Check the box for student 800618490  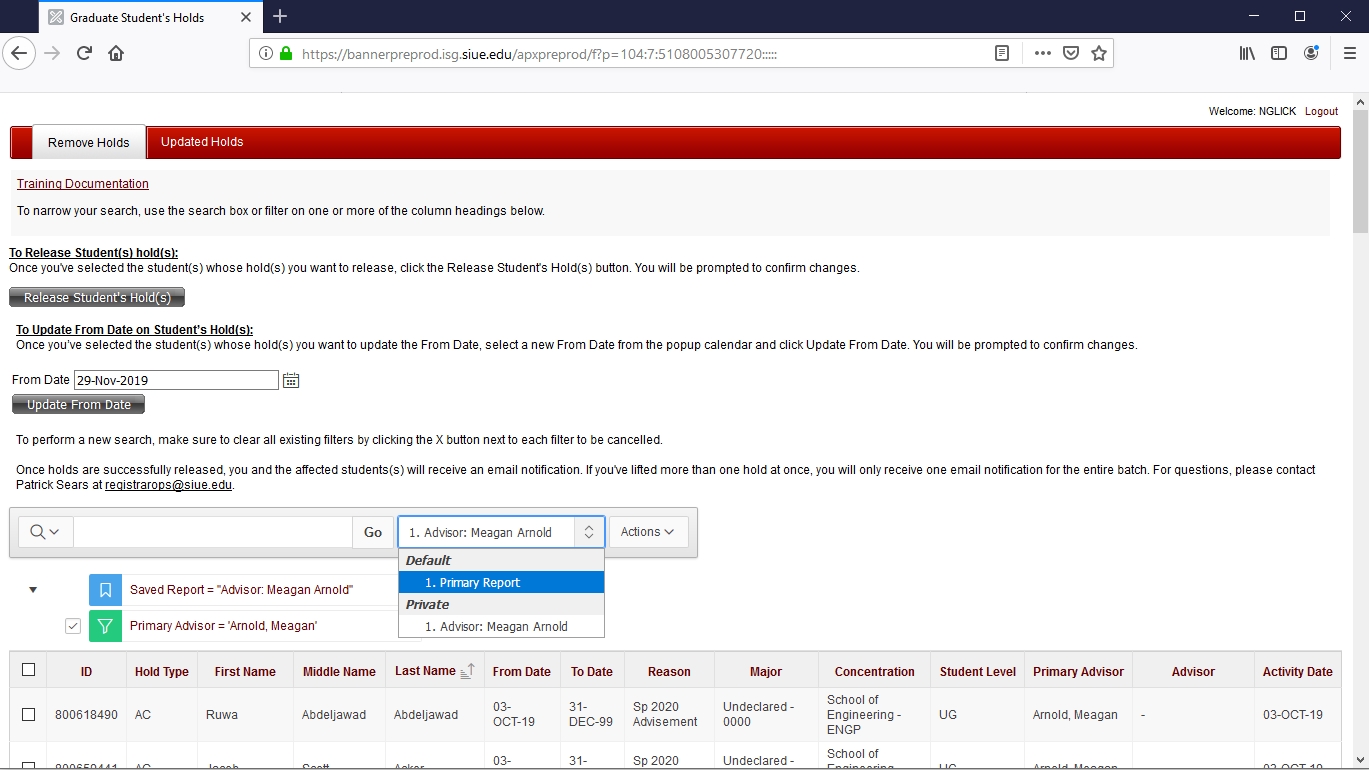pyautogui.click(x=28, y=714)
